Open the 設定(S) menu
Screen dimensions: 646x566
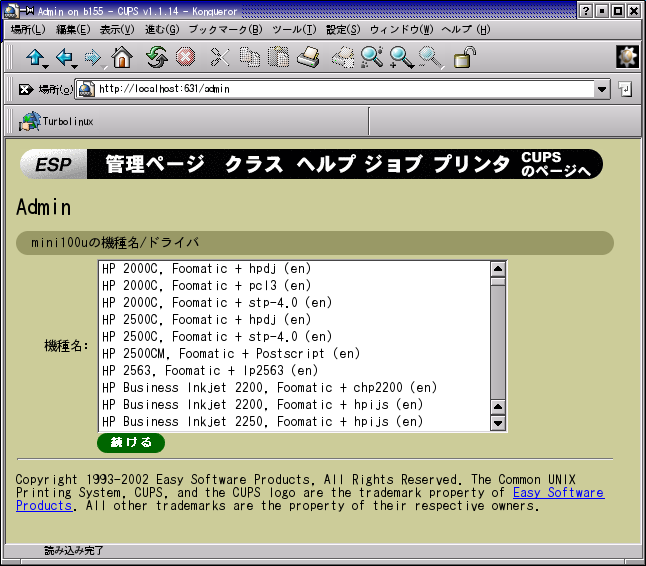coord(343,29)
